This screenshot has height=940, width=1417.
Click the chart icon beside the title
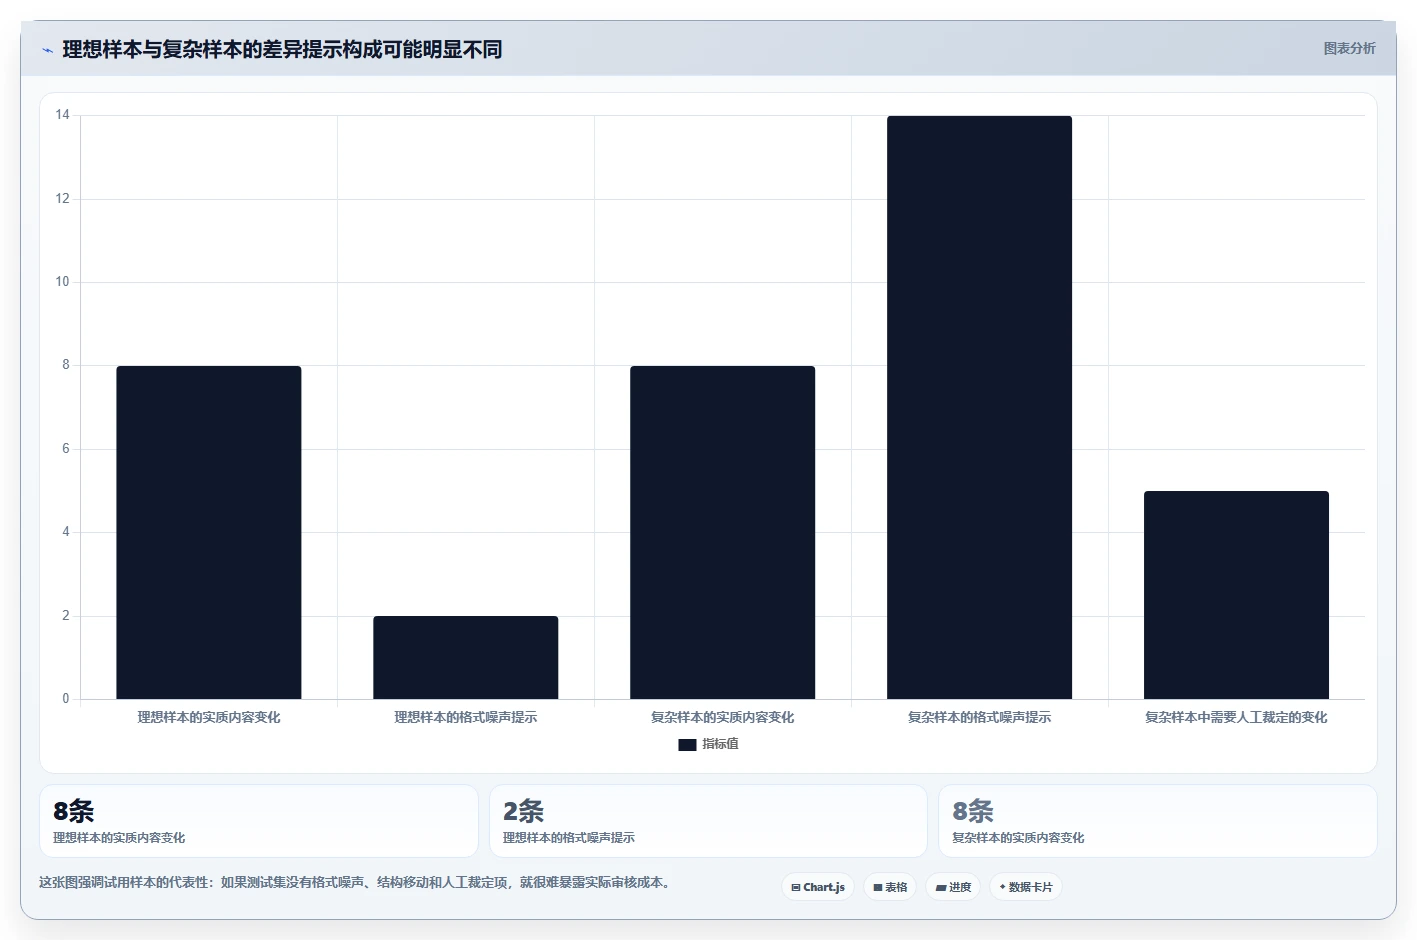coord(47,50)
